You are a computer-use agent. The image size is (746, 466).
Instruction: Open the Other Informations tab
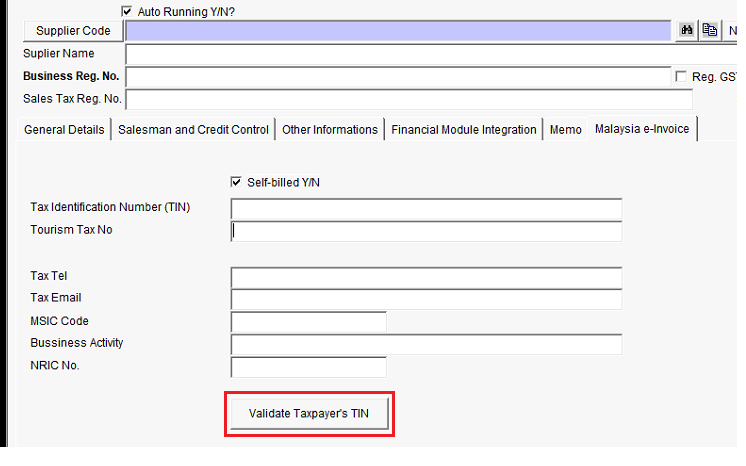tap(330, 130)
